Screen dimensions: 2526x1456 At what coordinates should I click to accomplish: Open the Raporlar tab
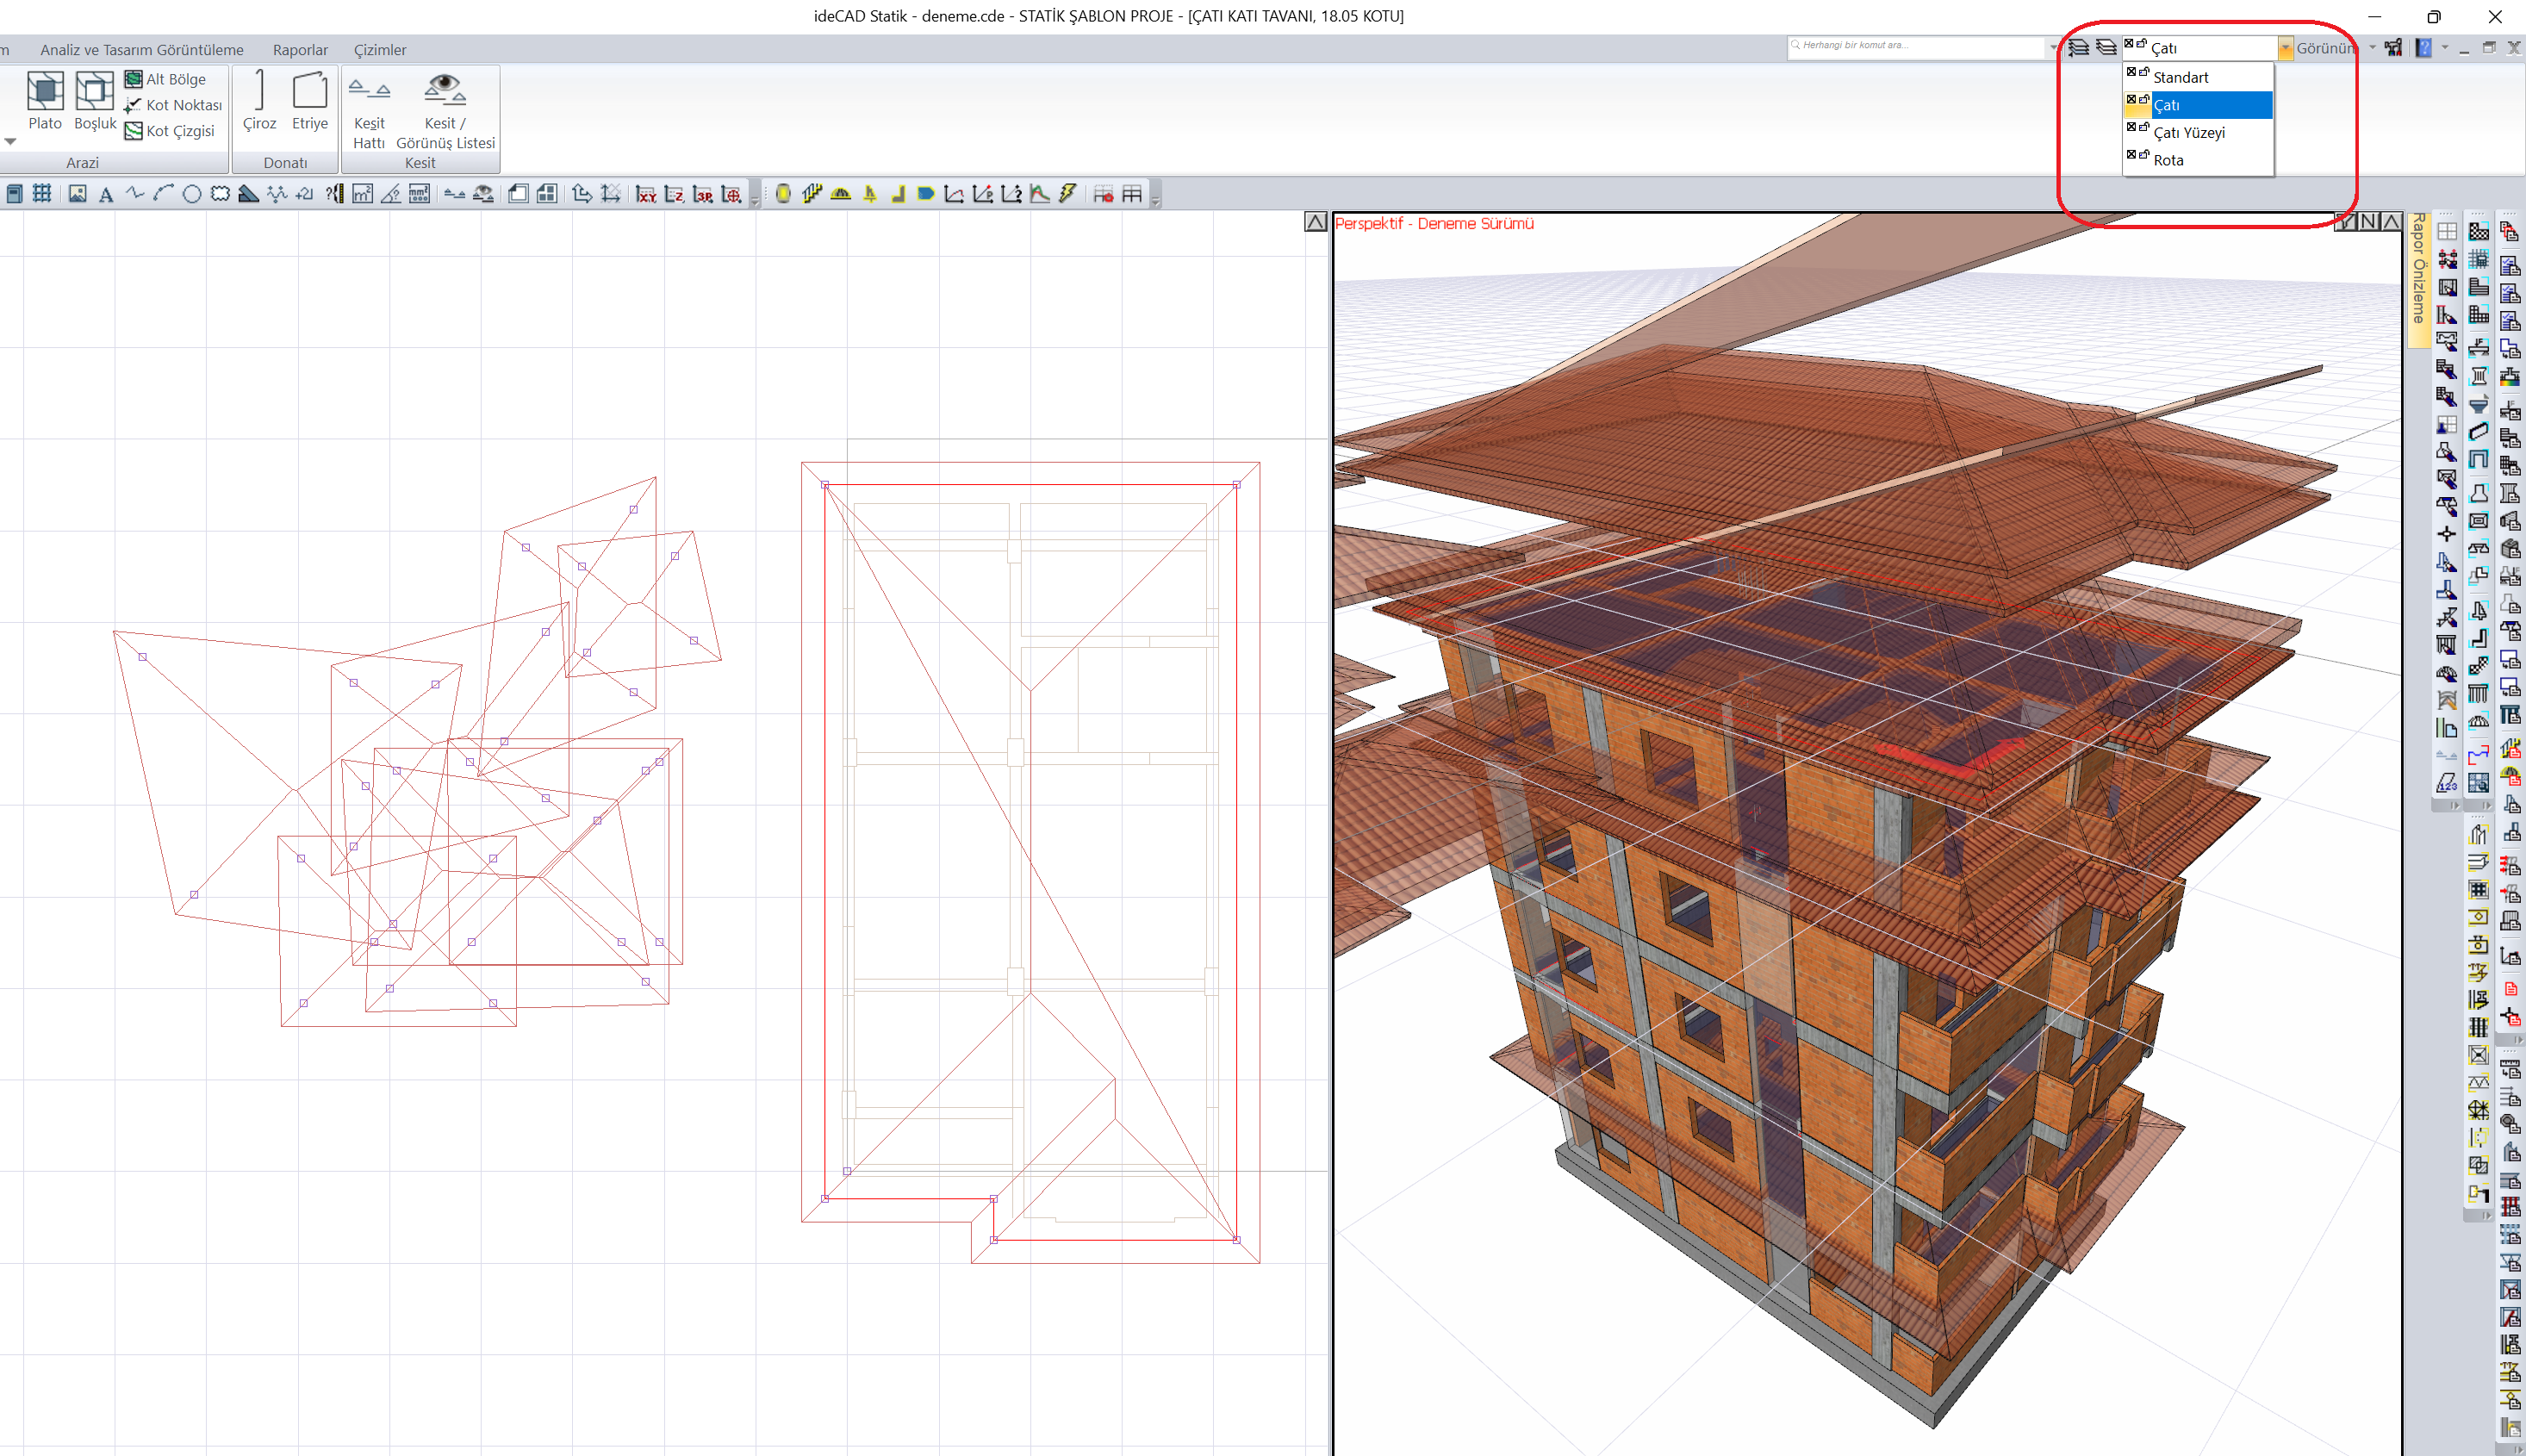tap(300, 50)
